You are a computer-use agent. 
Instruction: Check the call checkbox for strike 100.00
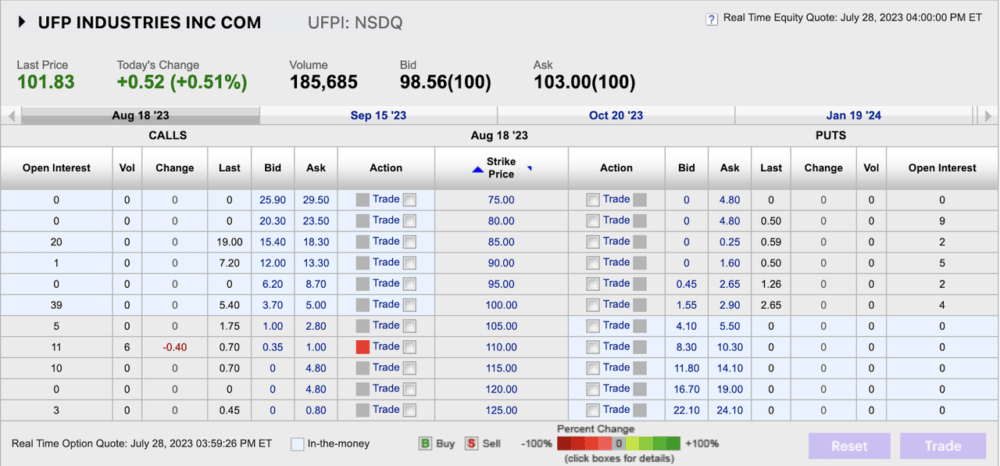click(409, 305)
